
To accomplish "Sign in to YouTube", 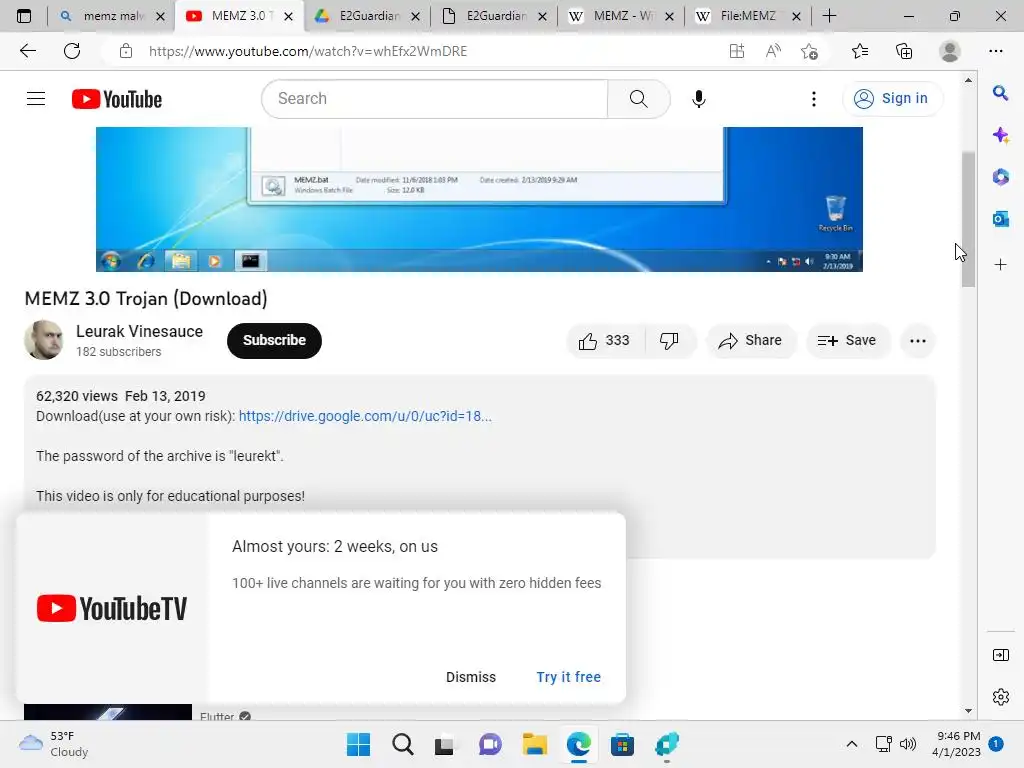I will [x=891, y=99].
